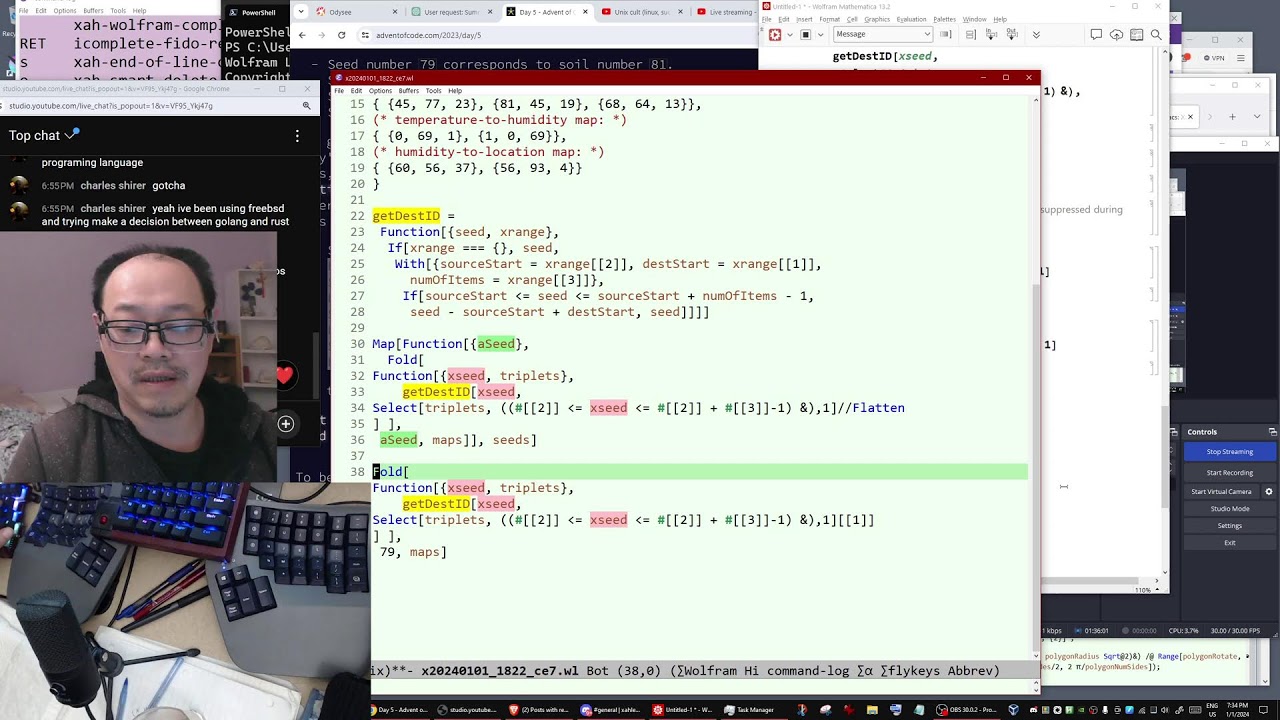
Task: Click Start Recording in OBS controls
Action: pos(1229,472)
